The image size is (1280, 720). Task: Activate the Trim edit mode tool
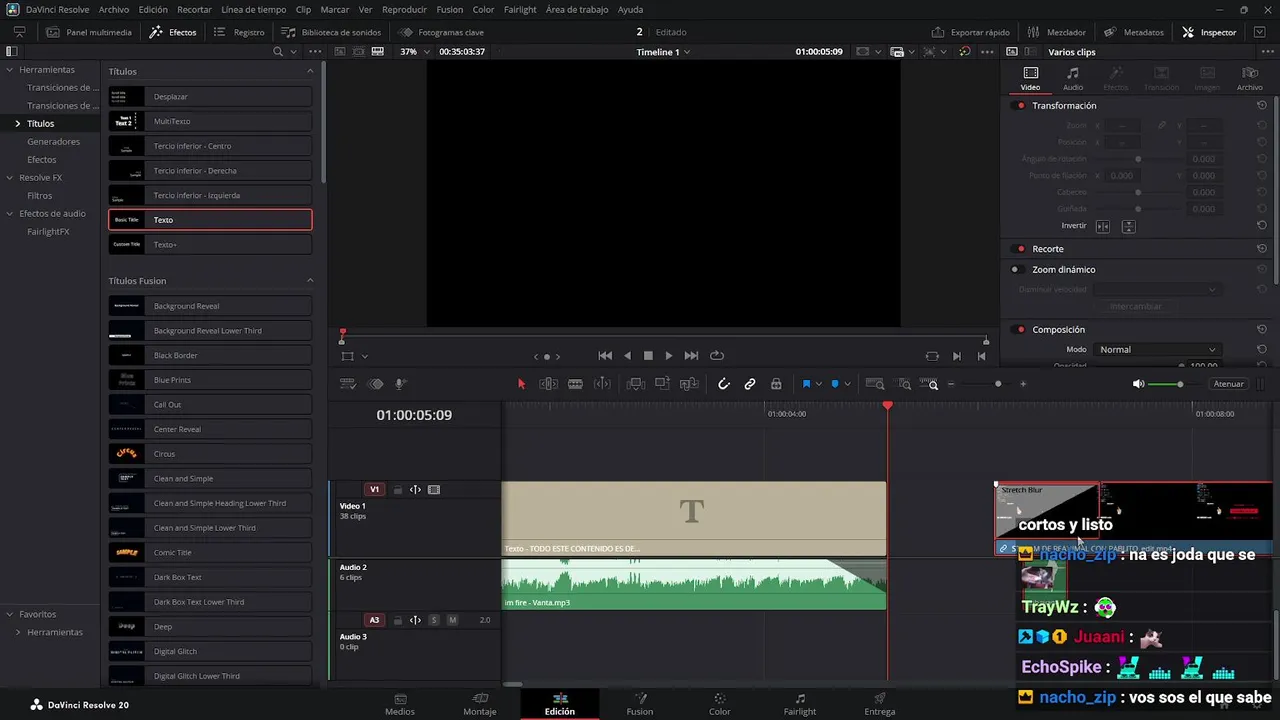click(548, 384)
